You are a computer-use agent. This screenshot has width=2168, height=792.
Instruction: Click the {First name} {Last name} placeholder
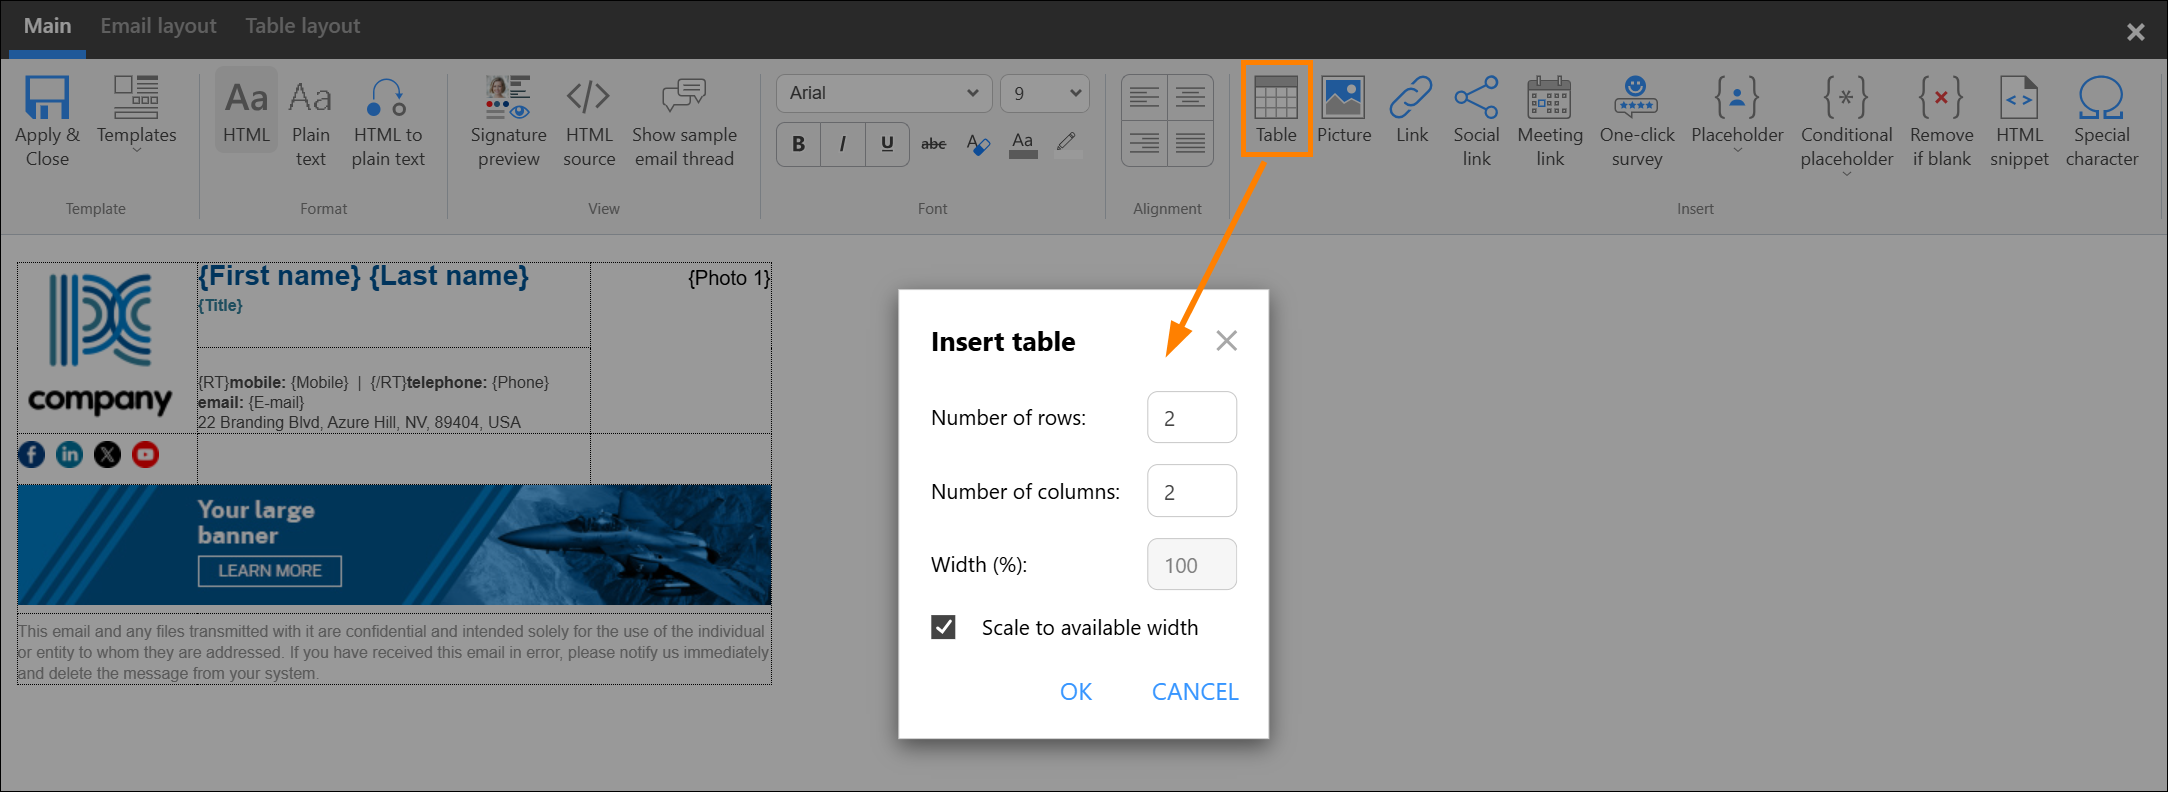click(x=363, y=276)
